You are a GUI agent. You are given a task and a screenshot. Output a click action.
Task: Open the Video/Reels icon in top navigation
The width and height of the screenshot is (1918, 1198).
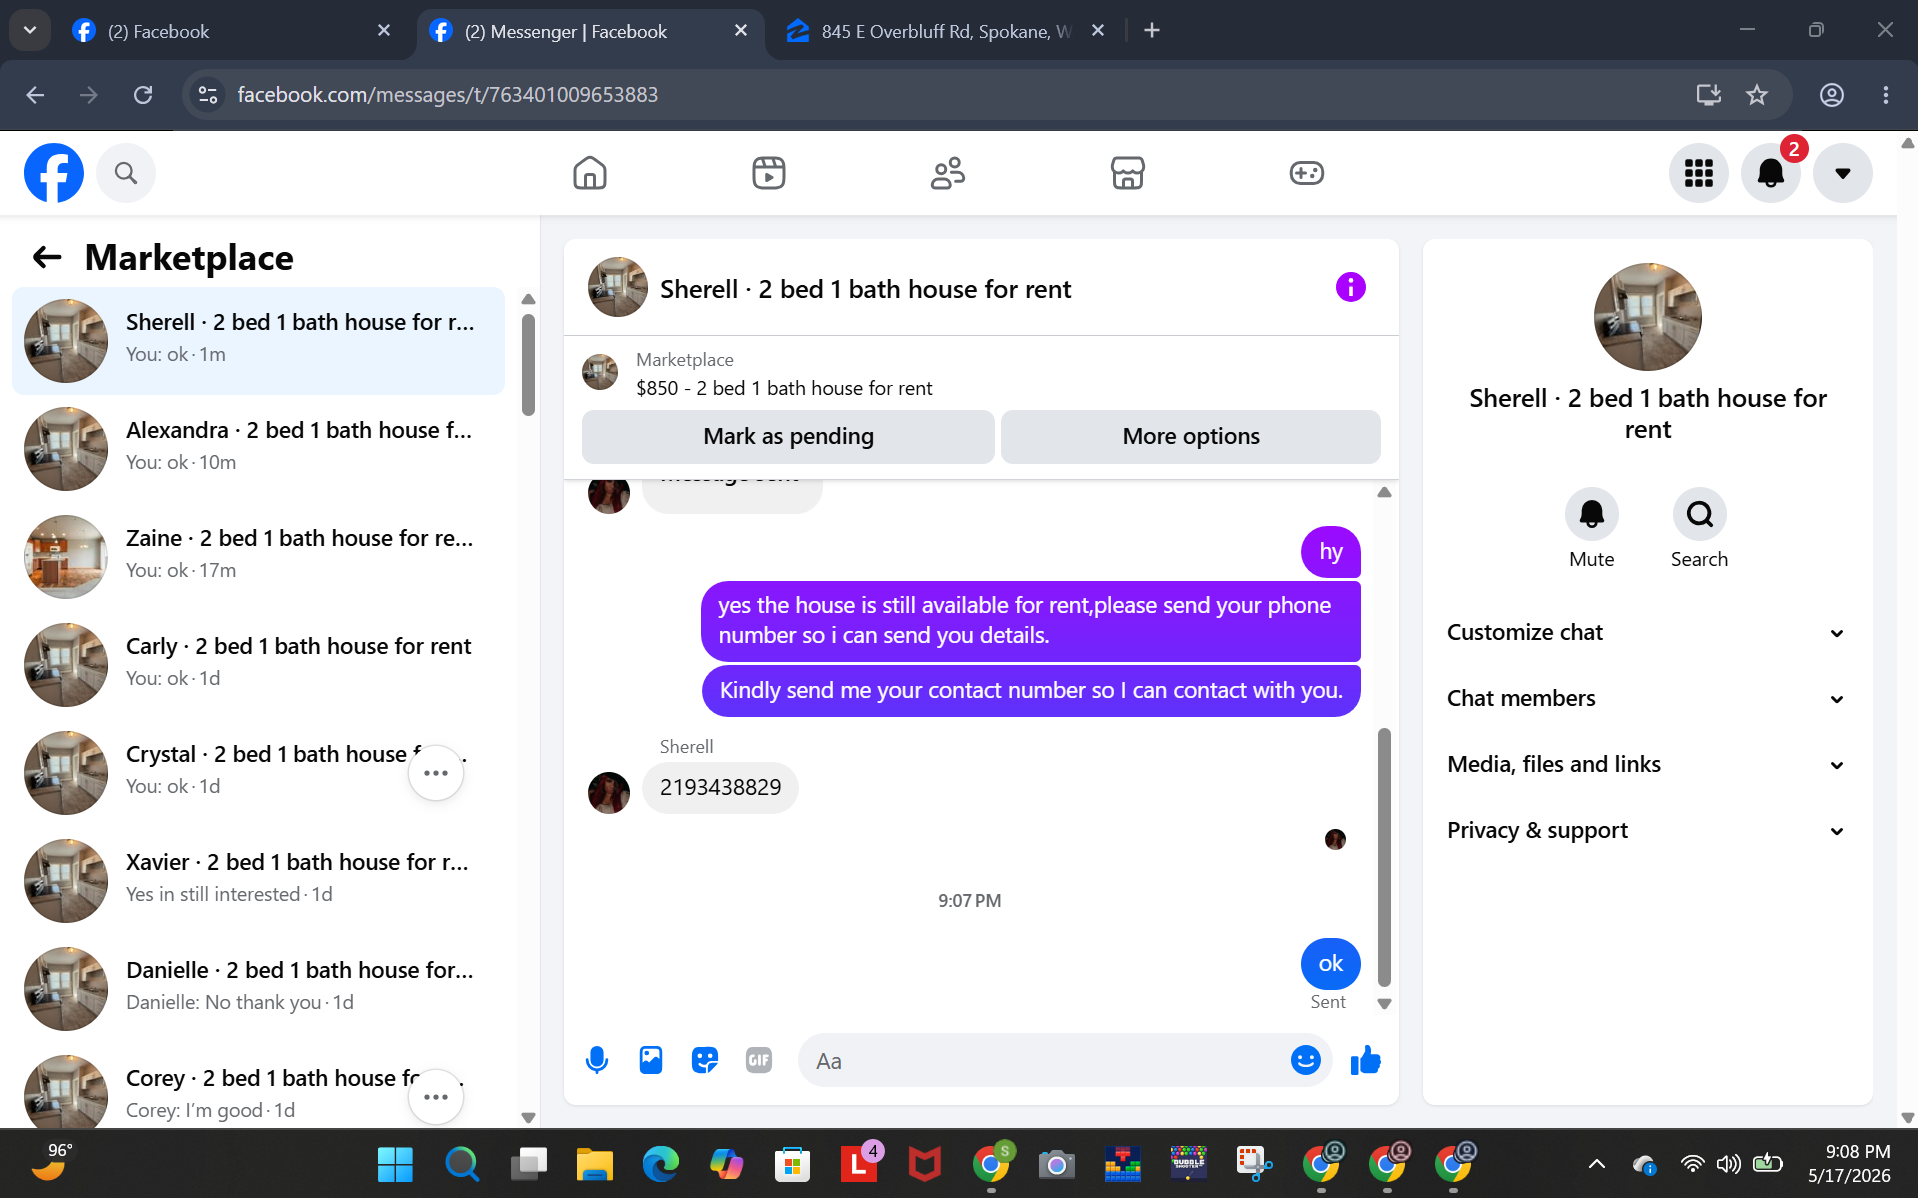(x=769, y=173)
